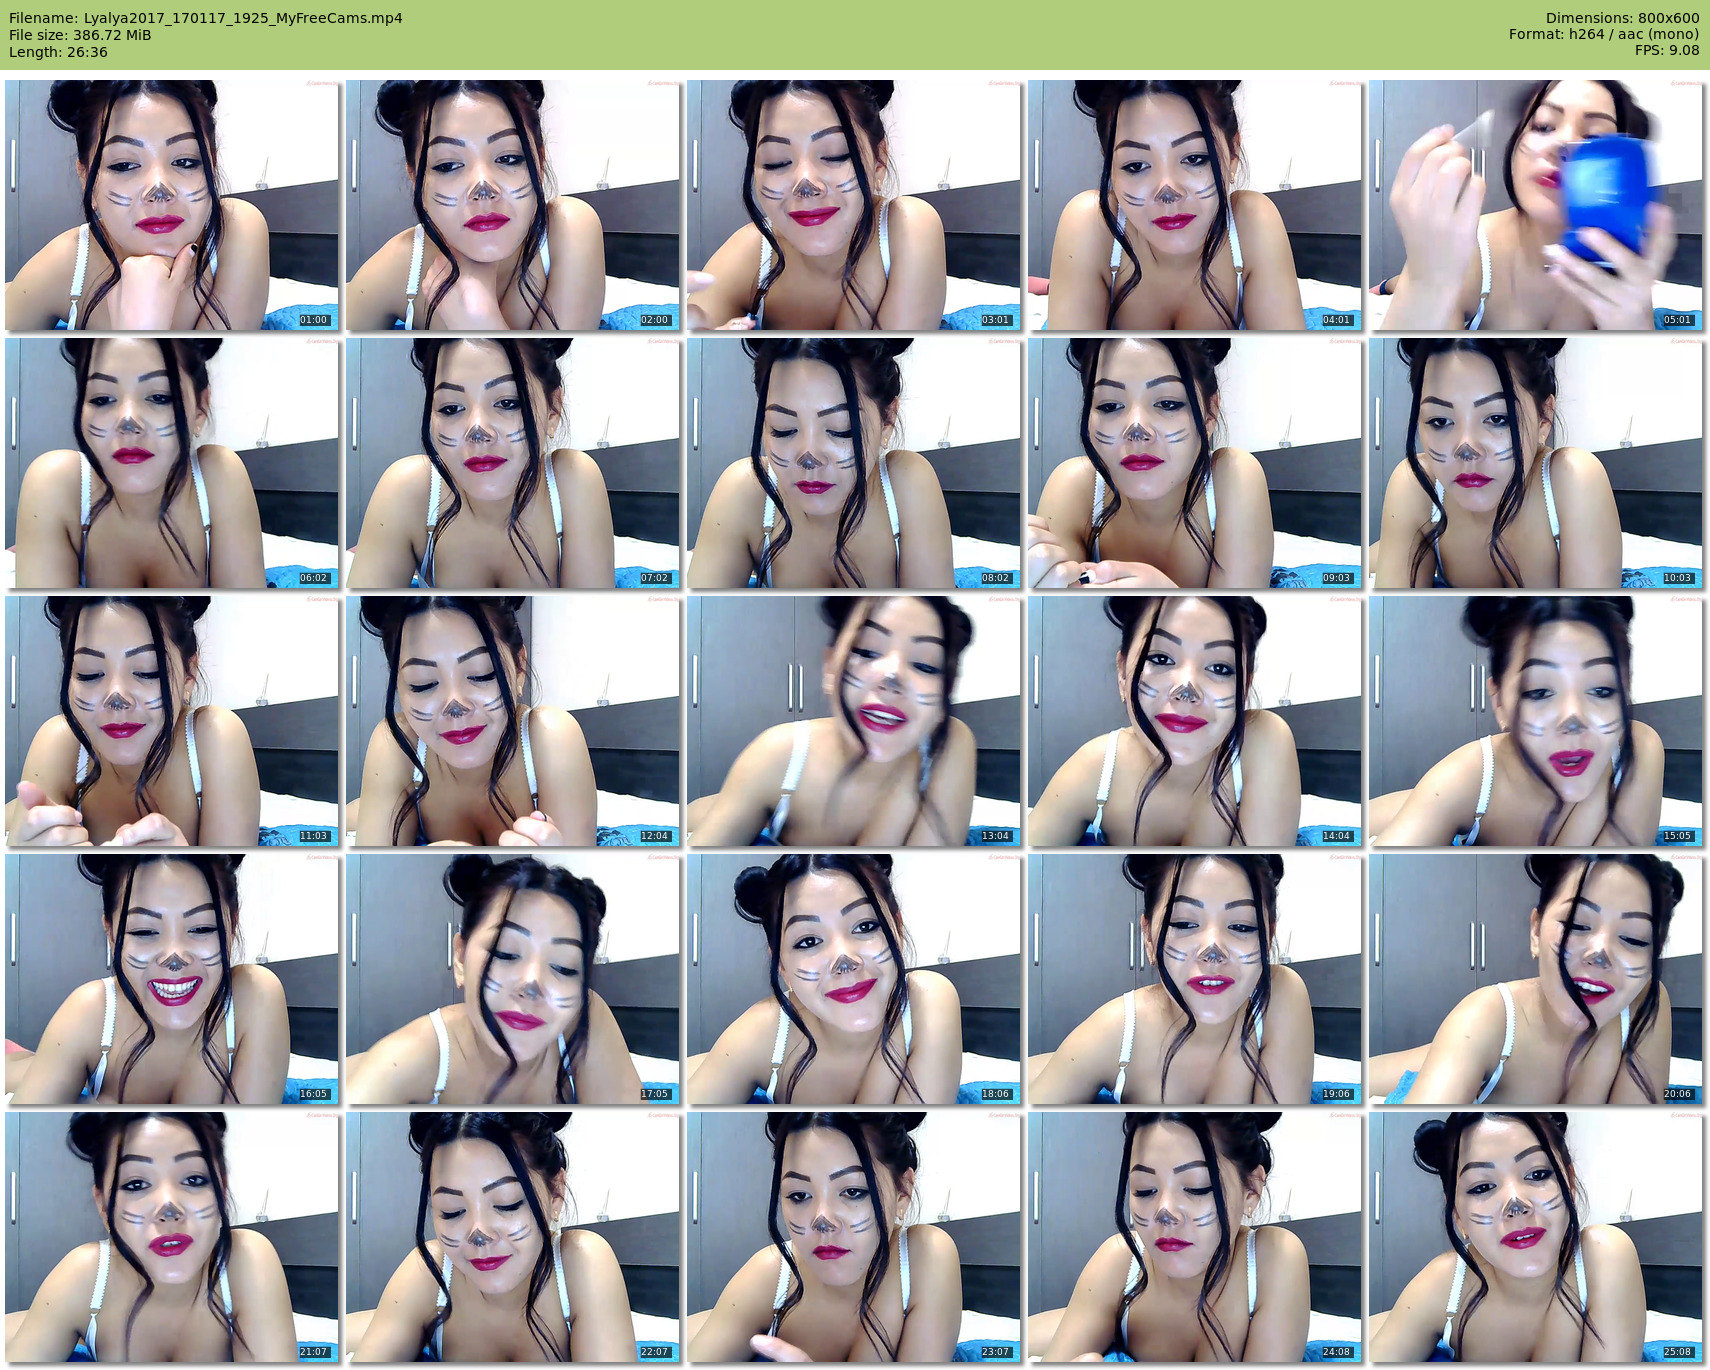This screenshot has height=1370, width=1710.
Task: Choose the 04:01 preview frame
Action: pos(1195,205)
